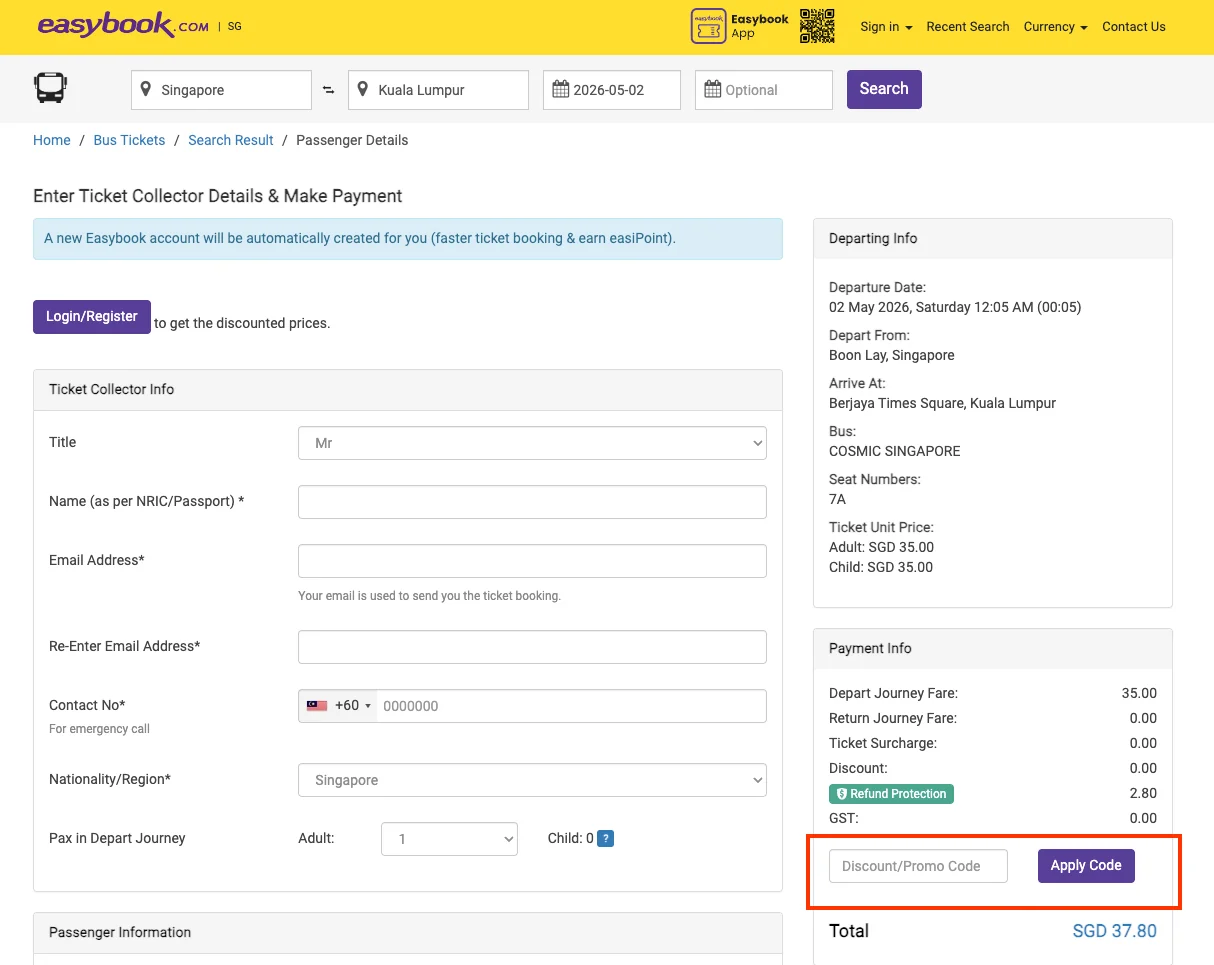Image resolution: width=1214 pixels, height=965 pixels.
Task: Click the SGD 37.80 total amount
Action: pos(1114,931)
